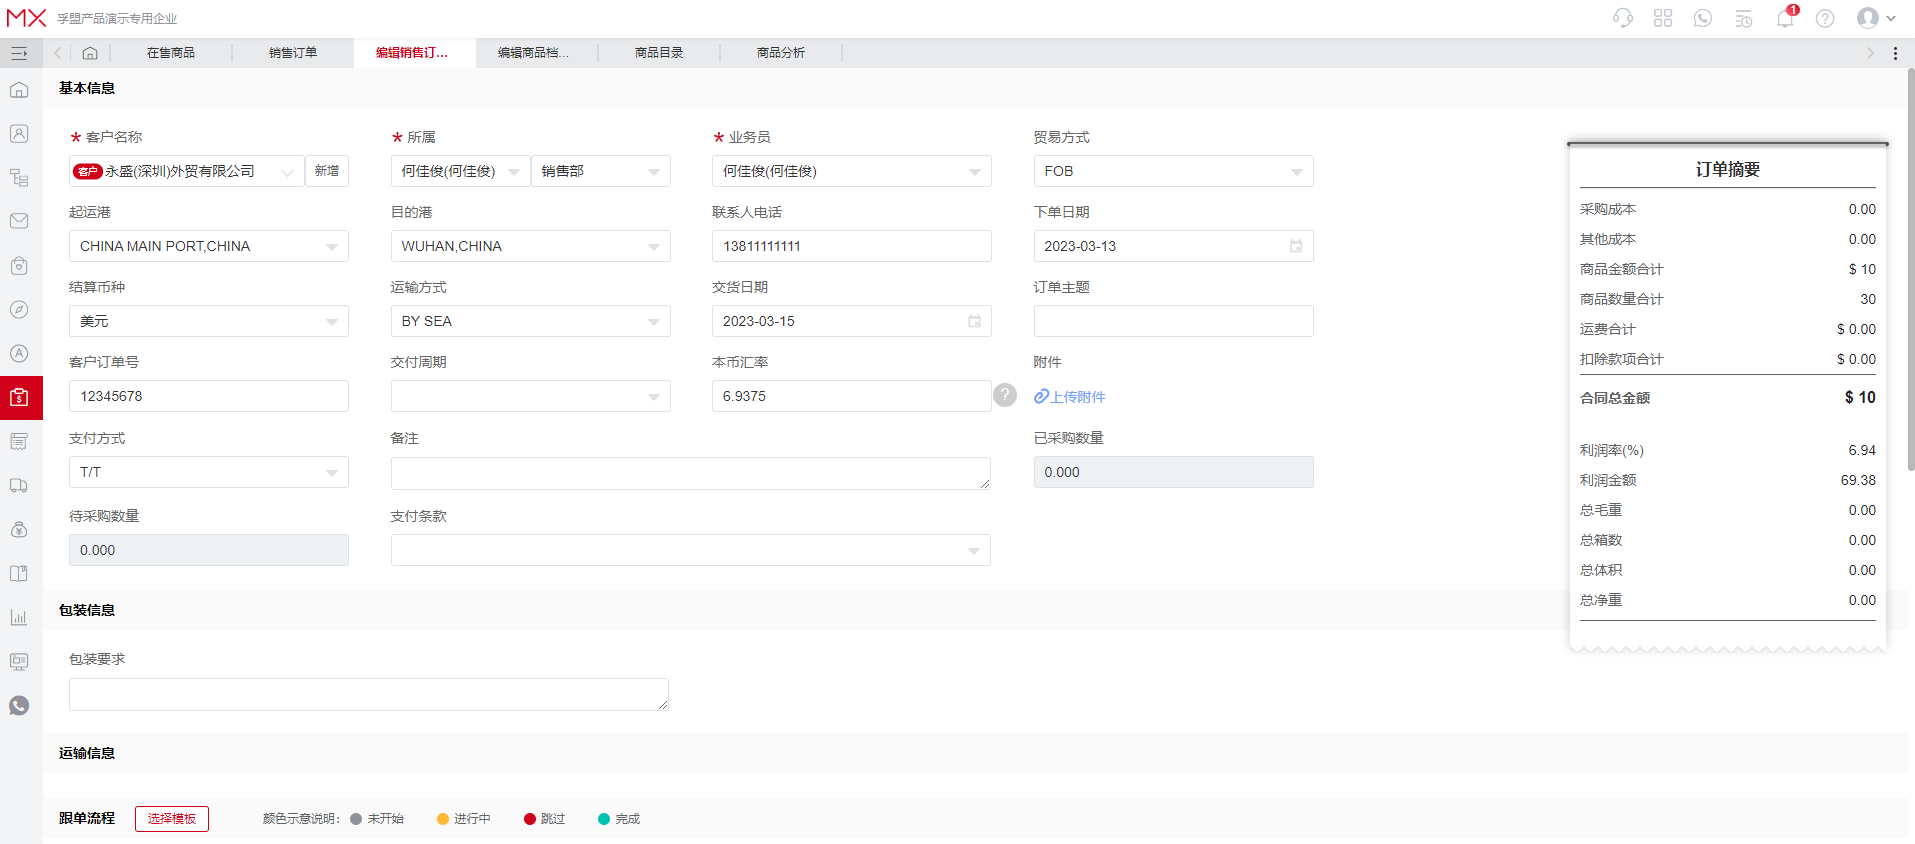This screenshot has height=844, width=1915.
Task: Open the apps grid icon
Action: [x=1663, y=18]
